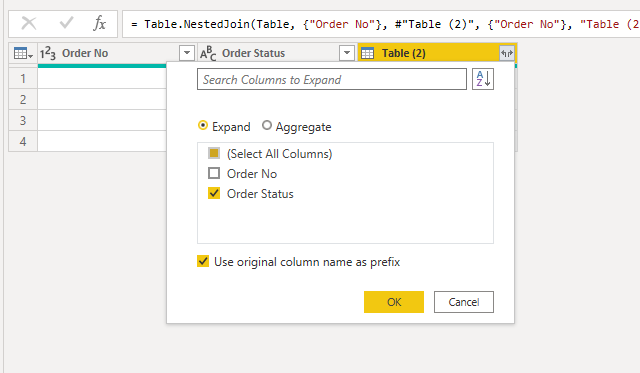Click the 123 data type icon on Order No
Image resolution: width=640 pixels, height=373 pixels.
tap(47, 53)
